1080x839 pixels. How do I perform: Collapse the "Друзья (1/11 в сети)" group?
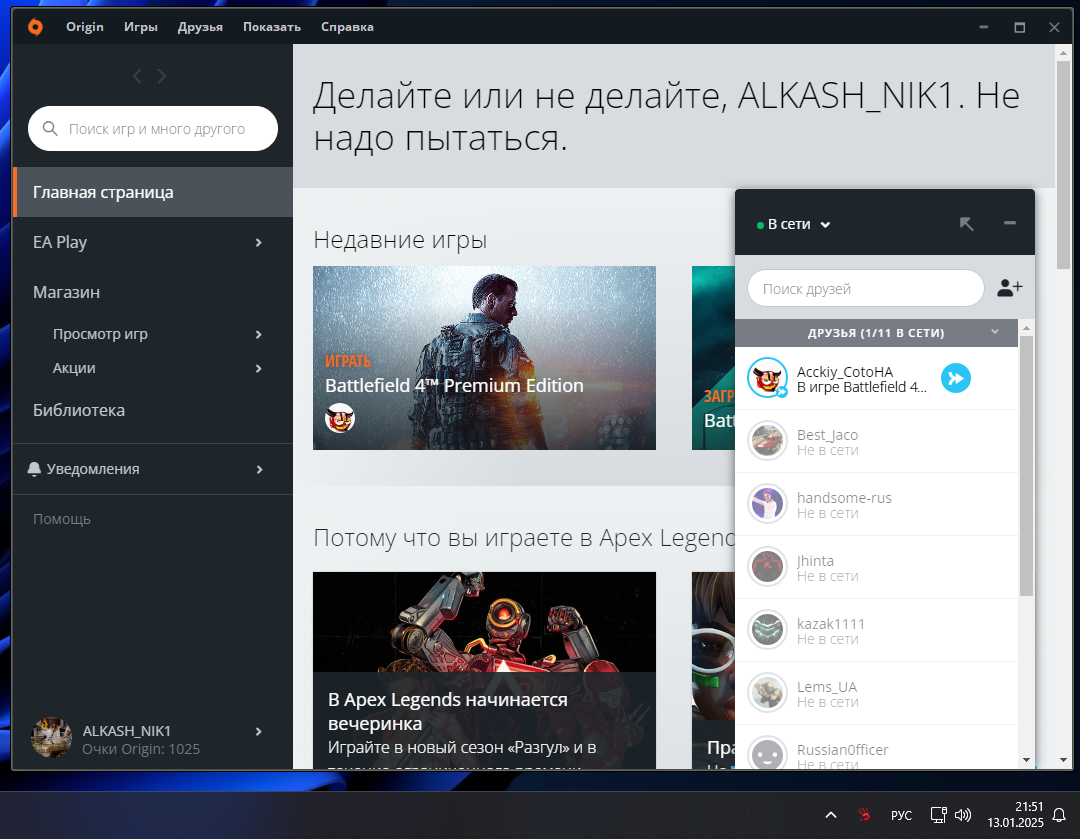coord(995,332)
